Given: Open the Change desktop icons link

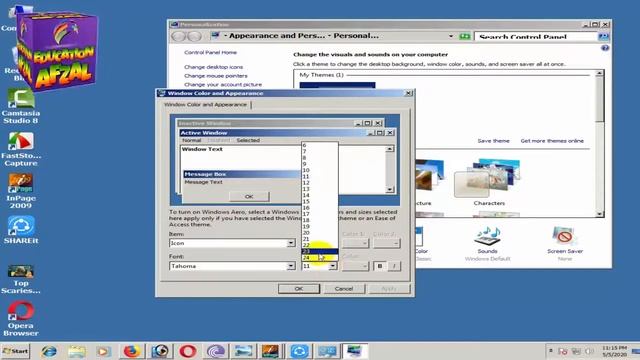Looking at the screenshot, I should pos(213,67).
